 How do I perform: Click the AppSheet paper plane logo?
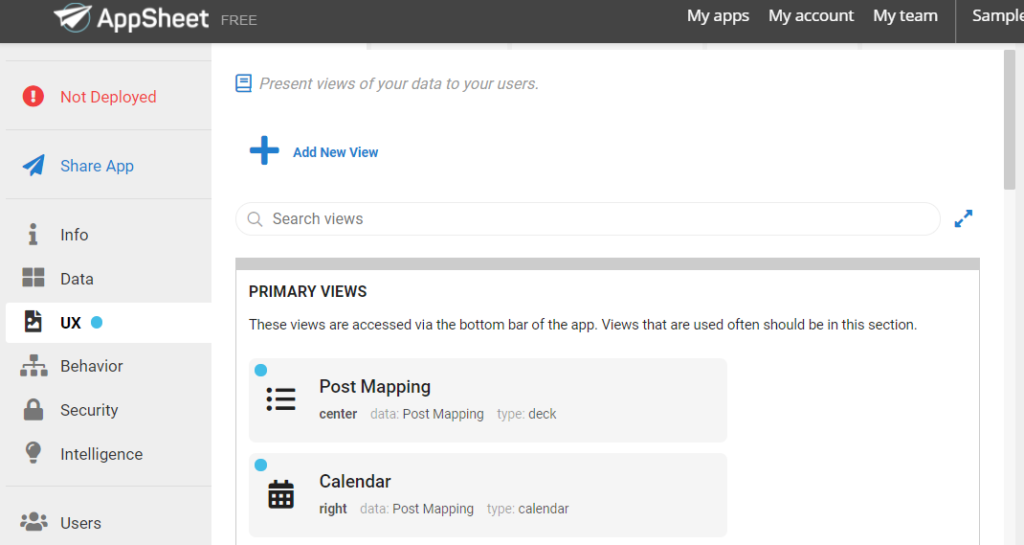pyautogui.click(x=72, y=17)
